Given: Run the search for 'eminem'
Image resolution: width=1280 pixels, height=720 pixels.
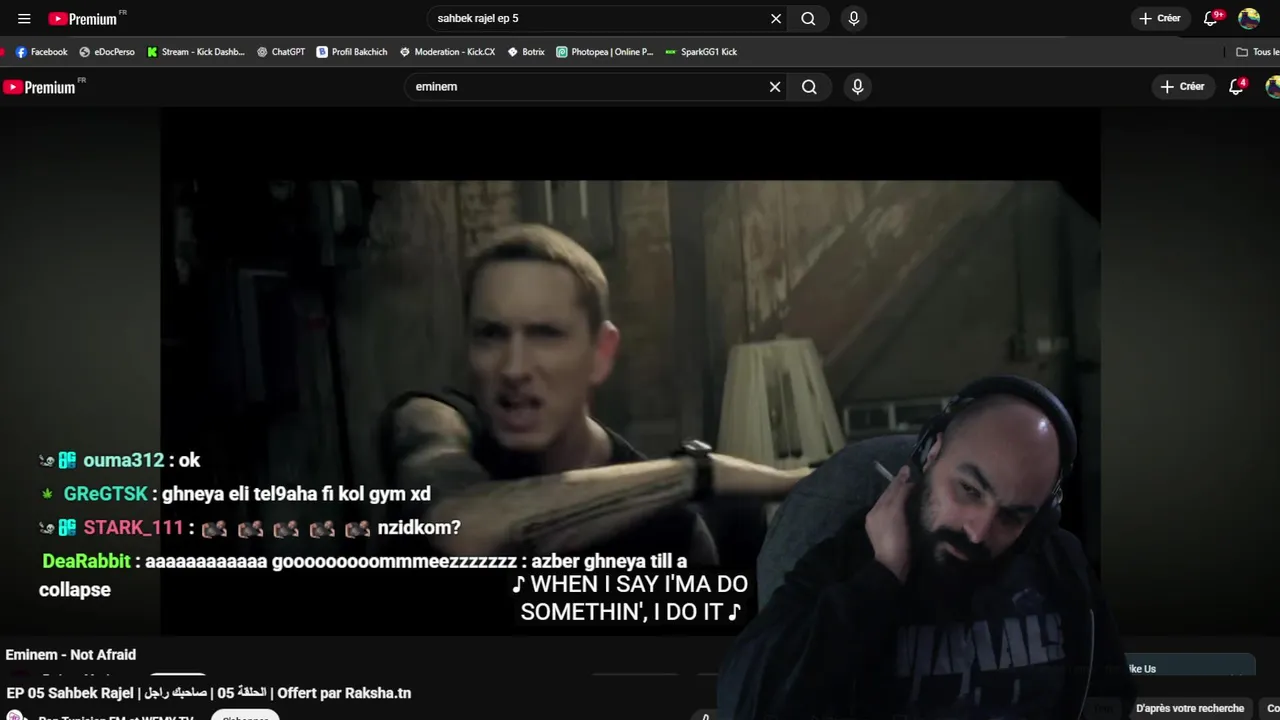Looking at the screenshot, I should point(809,87).
